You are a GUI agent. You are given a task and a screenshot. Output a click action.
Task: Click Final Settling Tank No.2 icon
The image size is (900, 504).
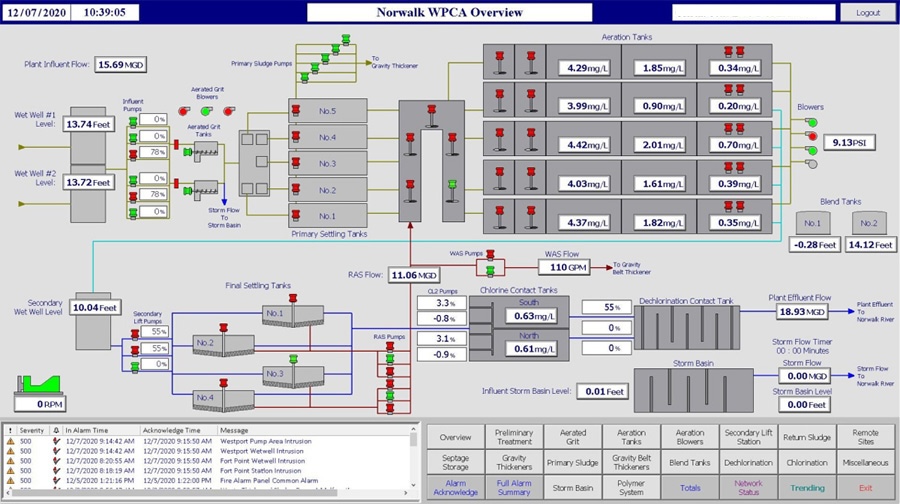click(x=223, y=345)
